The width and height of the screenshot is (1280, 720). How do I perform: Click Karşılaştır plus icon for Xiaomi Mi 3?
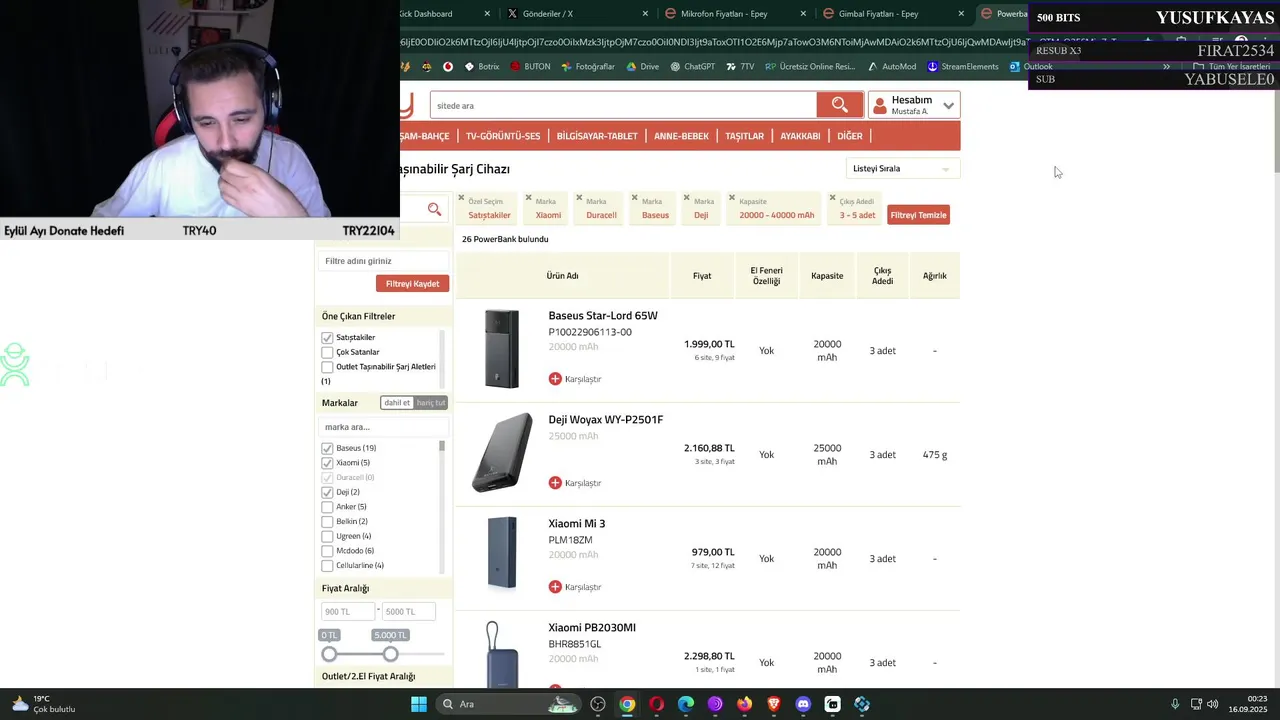555,587
